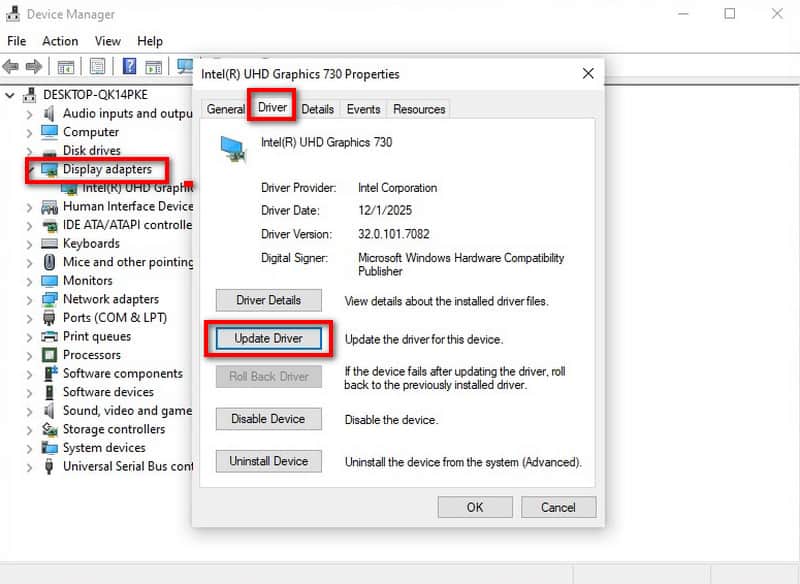The image size is (800, 584).
Task: Expand the Disk drives node
Action: pos(31,151)
